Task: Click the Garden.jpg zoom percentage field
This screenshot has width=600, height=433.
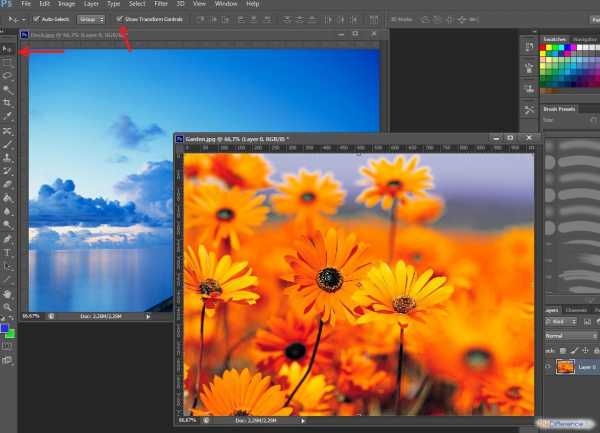Action: [188, 420]
